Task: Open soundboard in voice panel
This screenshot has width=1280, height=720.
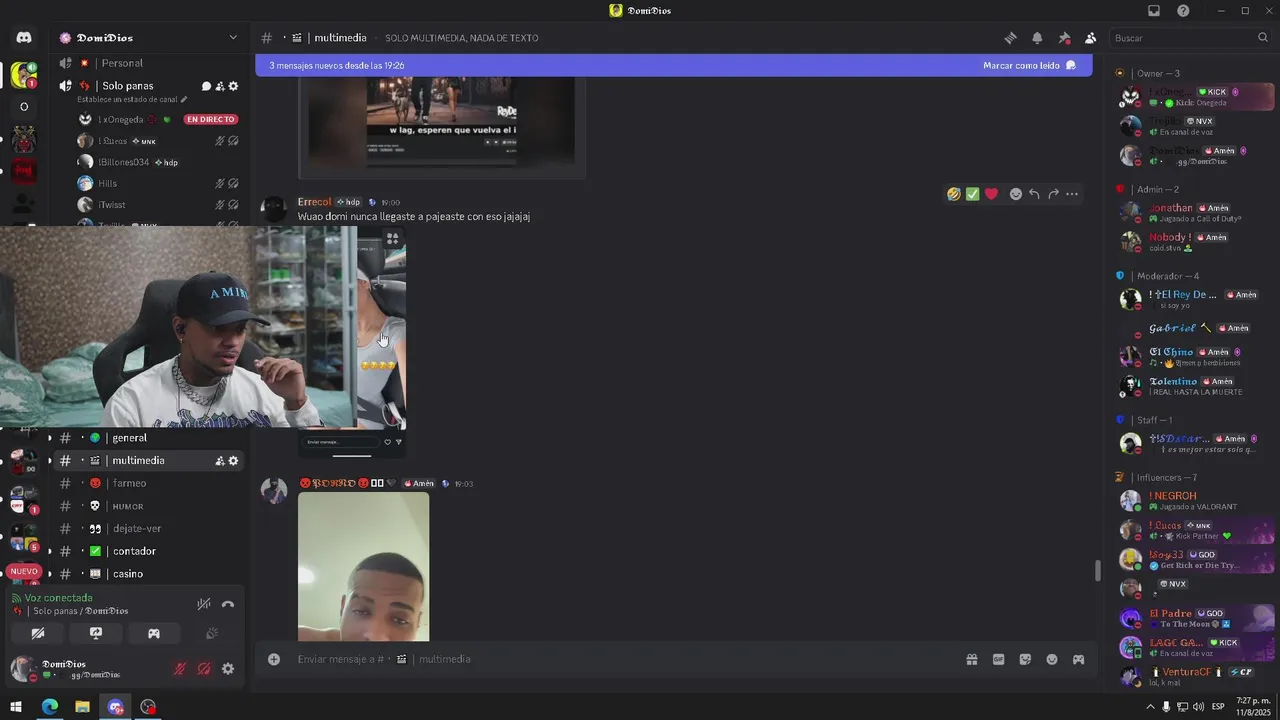Action: (x=212, y=633)
